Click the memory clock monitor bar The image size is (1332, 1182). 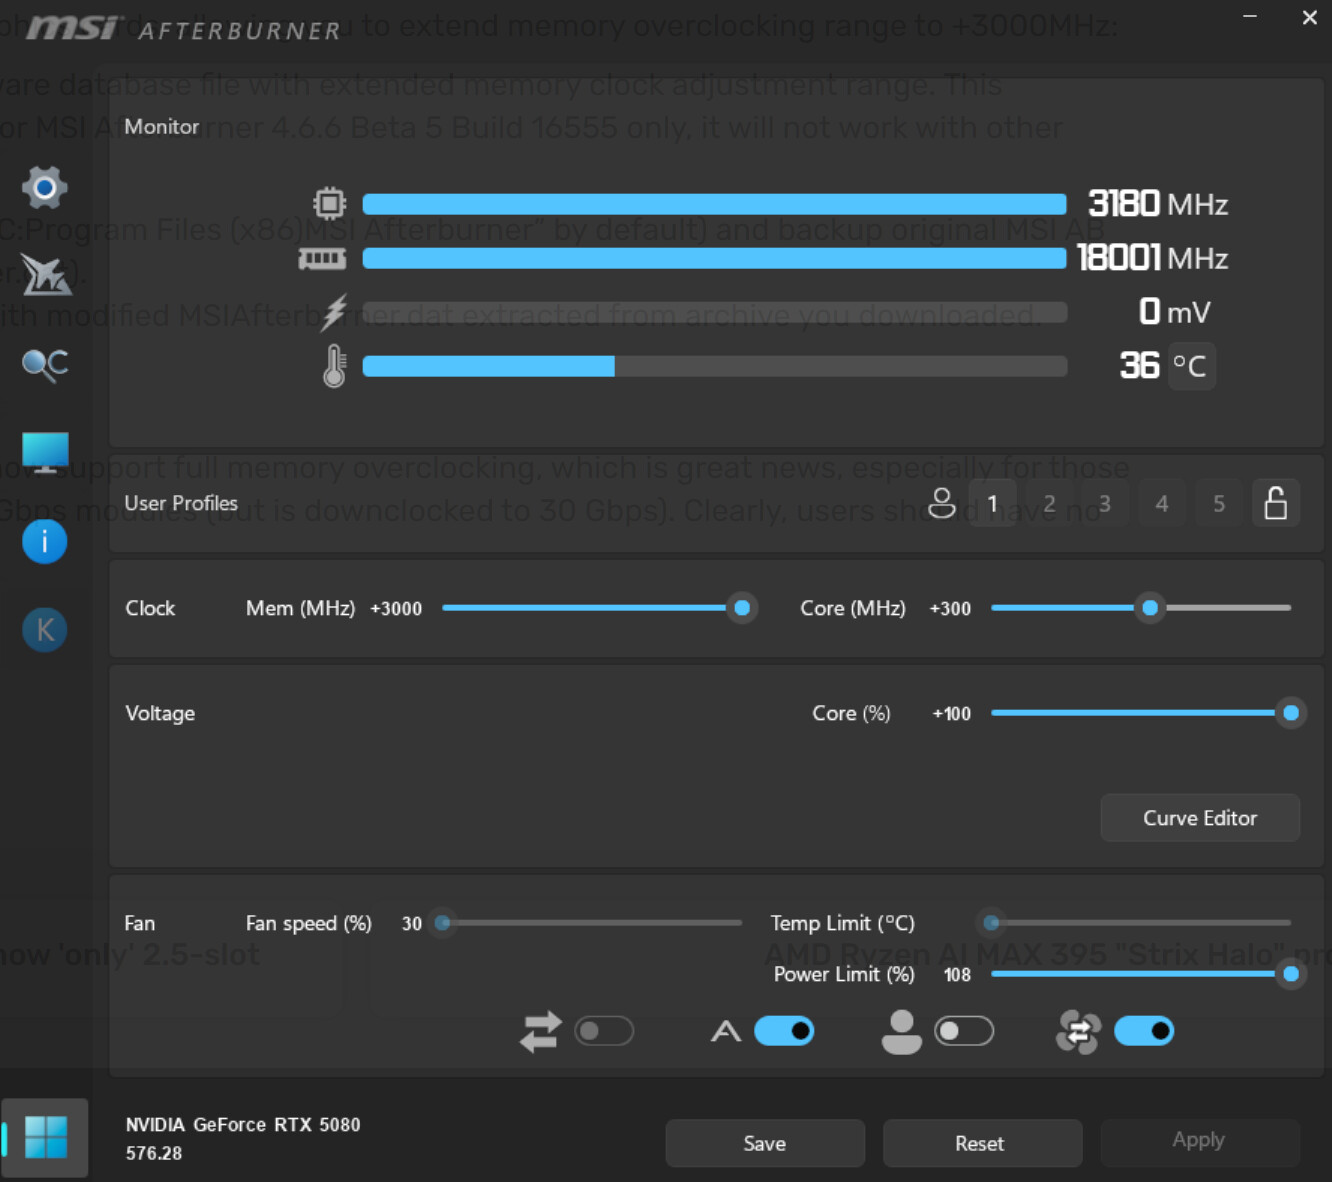click(714, 258)
